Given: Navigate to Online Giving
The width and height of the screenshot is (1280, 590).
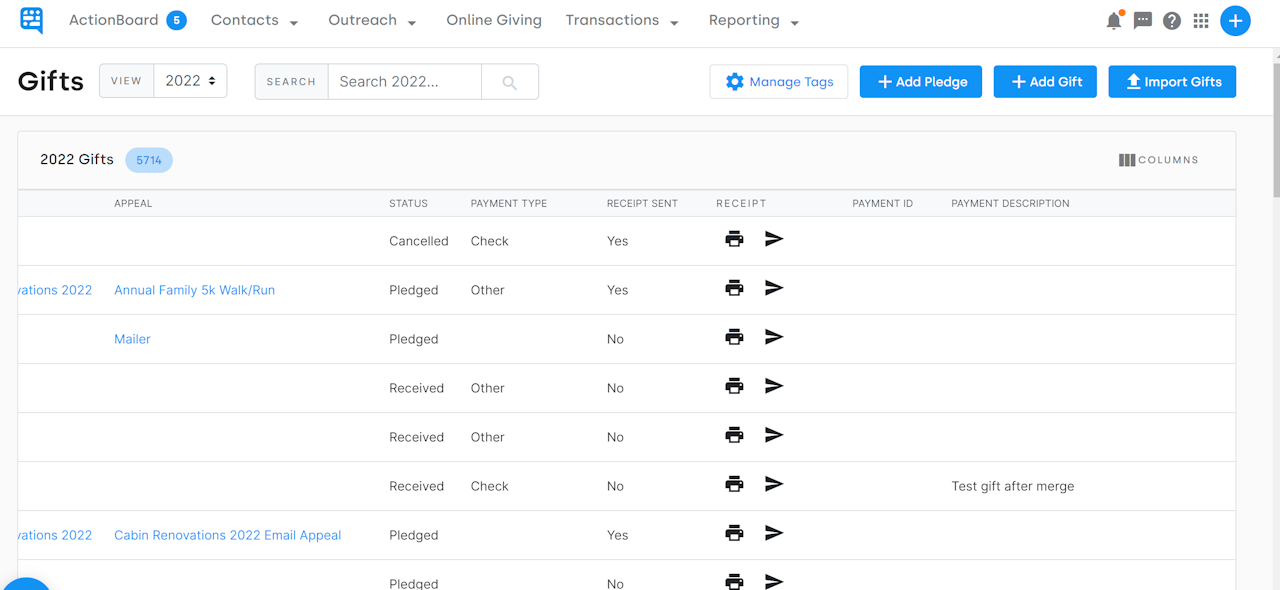Looking at the screenshot, I should pos(494,19).
